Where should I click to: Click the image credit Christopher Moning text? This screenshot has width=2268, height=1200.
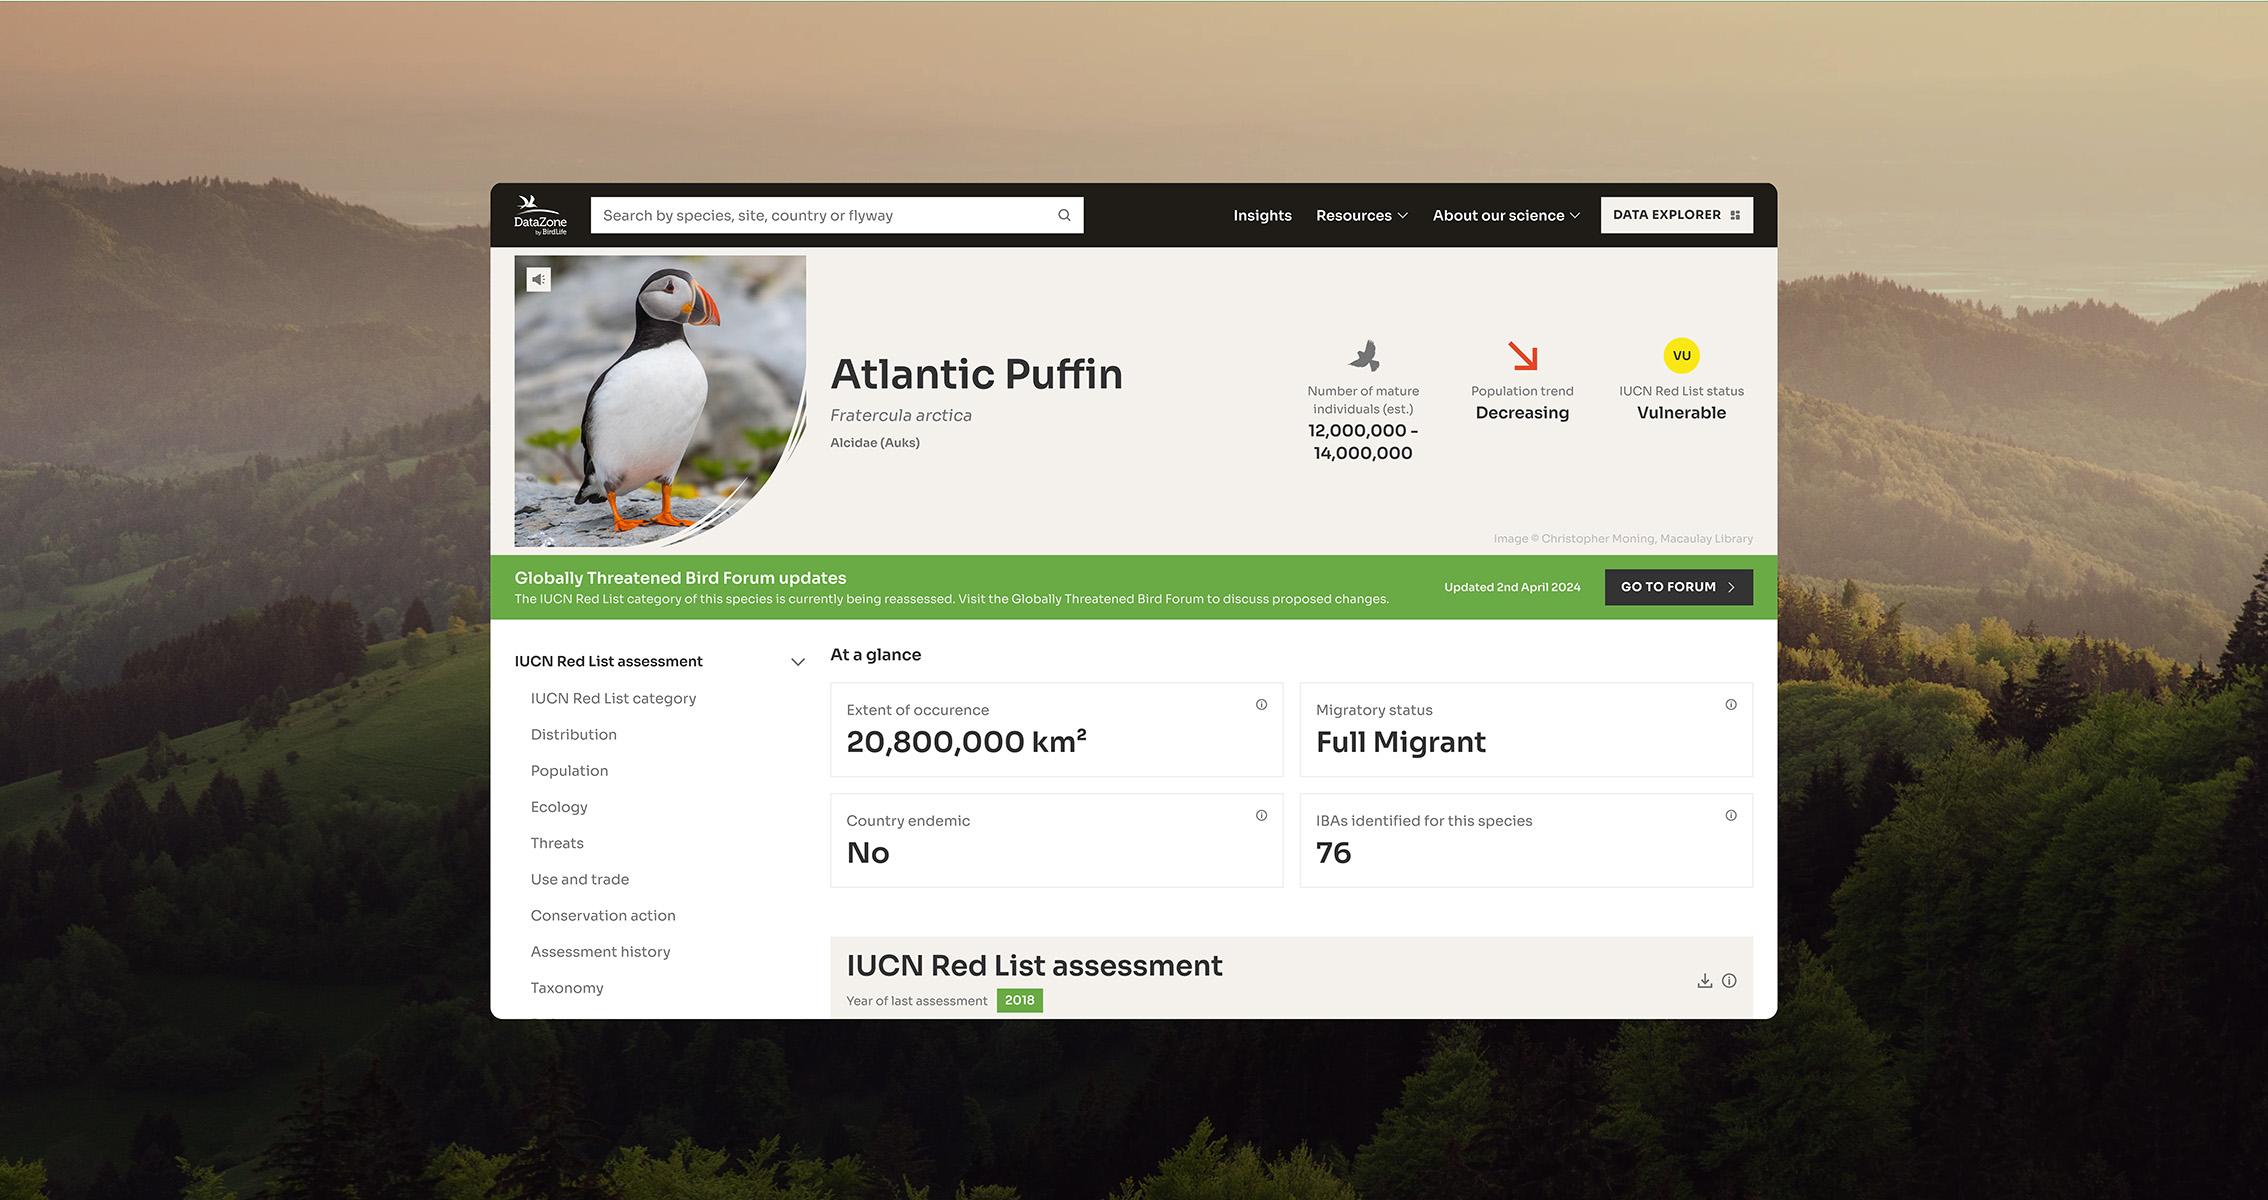1623,538
